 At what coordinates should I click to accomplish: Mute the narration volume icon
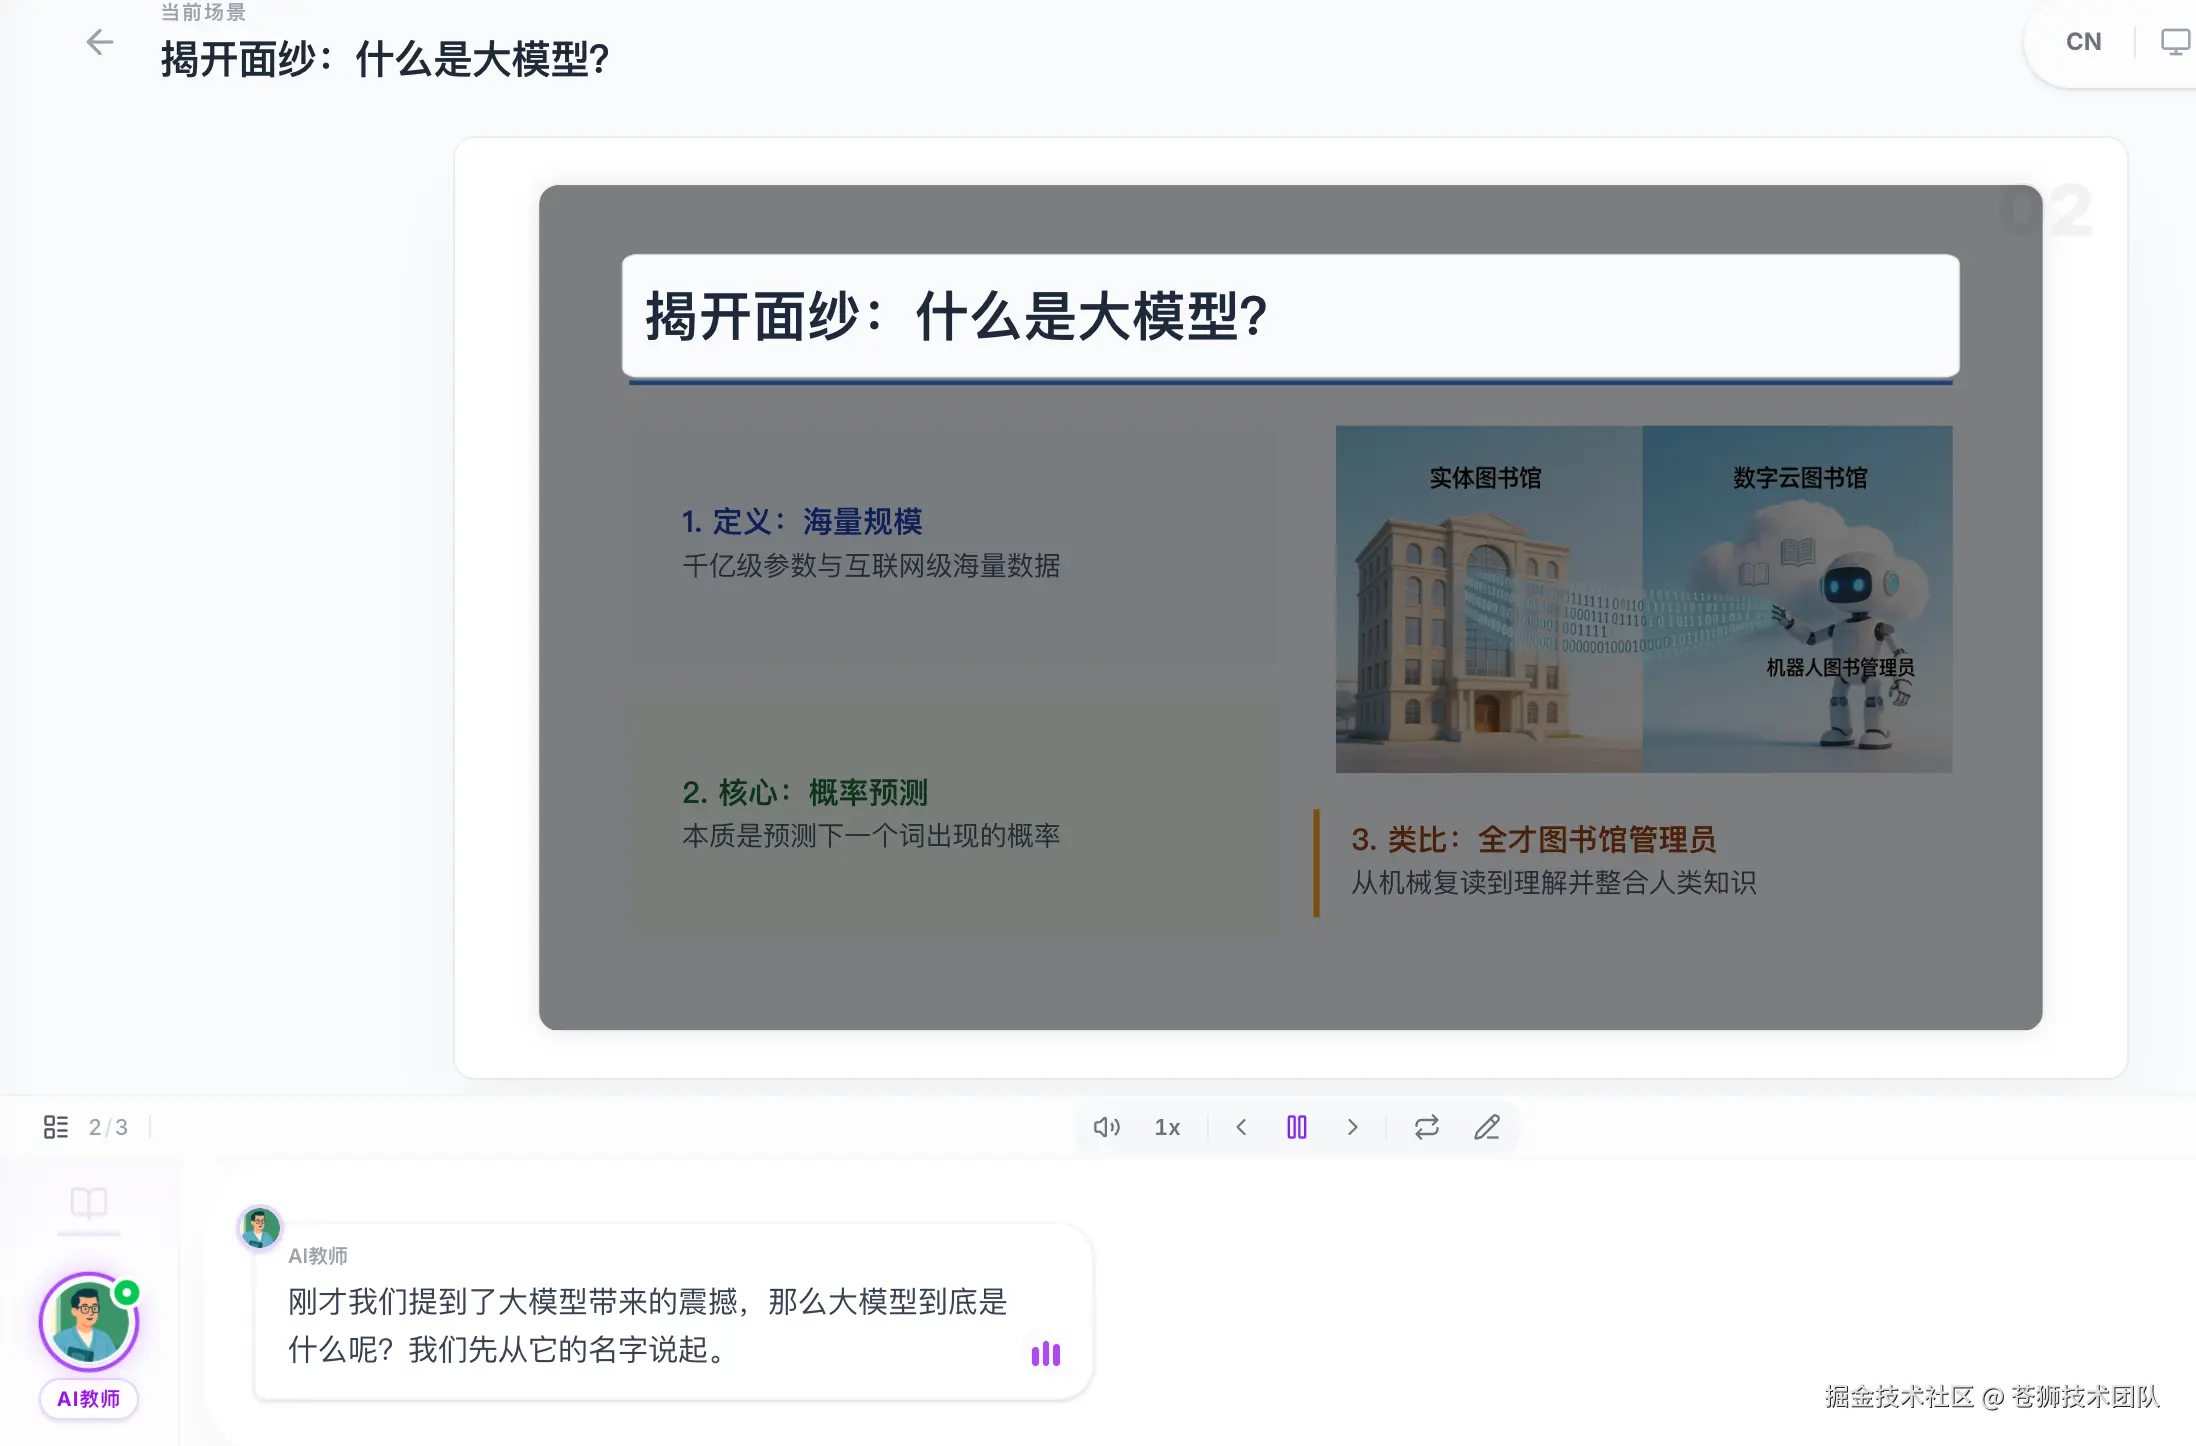pyautogui.click(x=1106, y=1127)
